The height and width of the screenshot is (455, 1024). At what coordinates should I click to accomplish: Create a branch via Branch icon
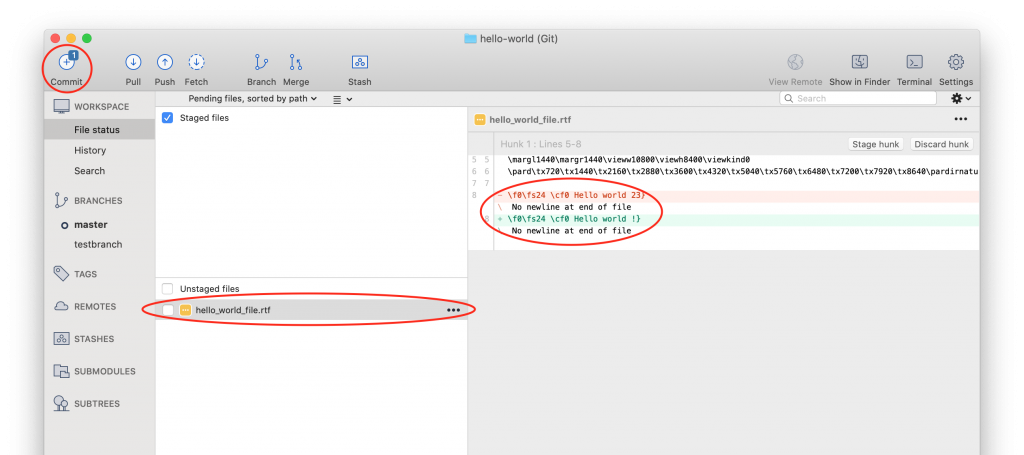(261, 63)
